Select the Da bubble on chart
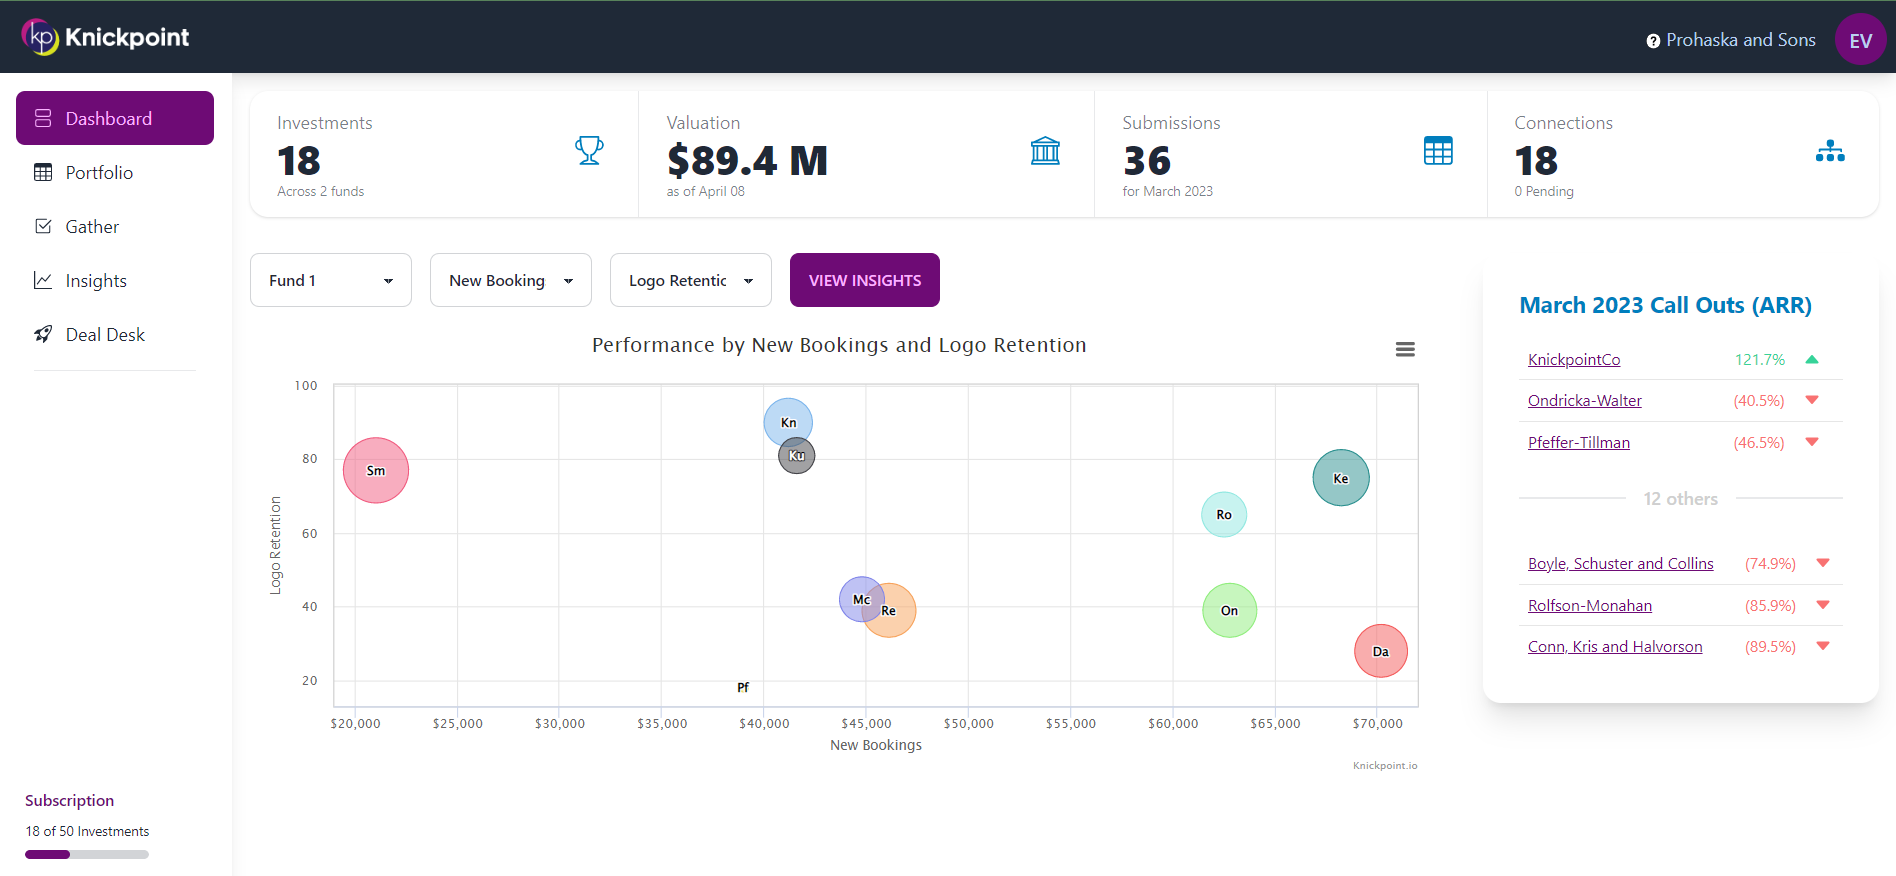The height and width of the screenshot is (876, 1896). (x=1381, y=651)
